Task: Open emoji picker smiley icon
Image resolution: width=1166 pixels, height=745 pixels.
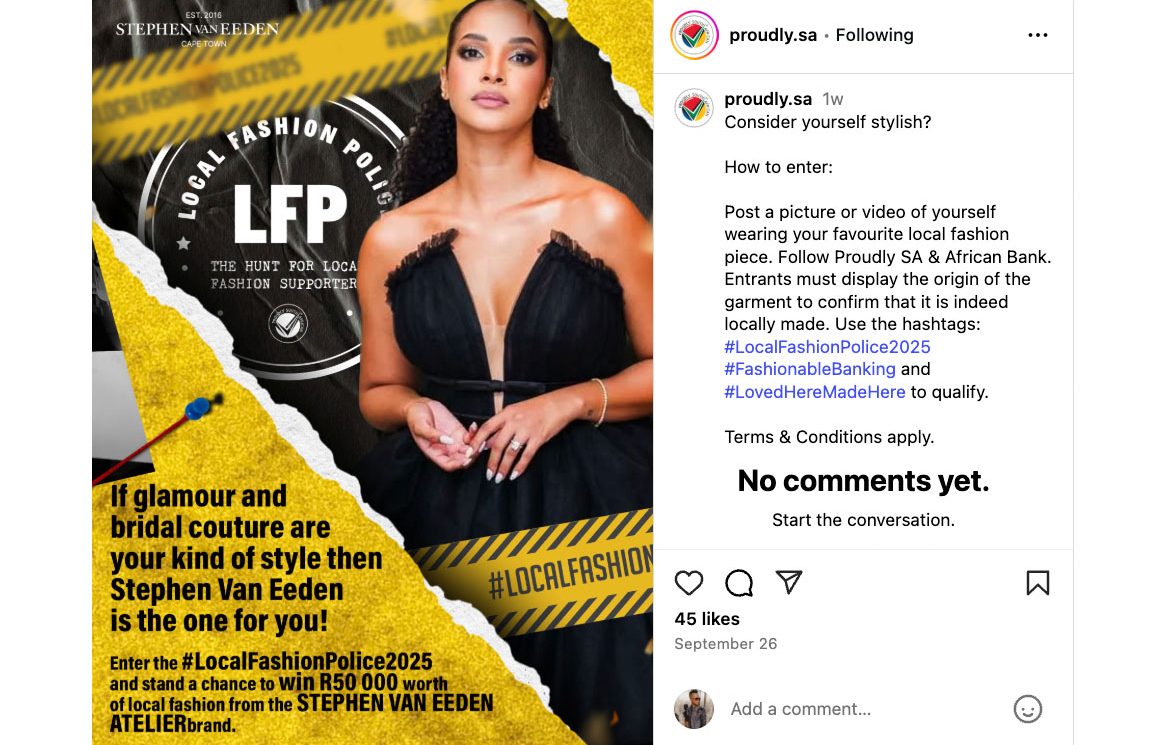Action: pyautogui.click(x=1028, y=709)
